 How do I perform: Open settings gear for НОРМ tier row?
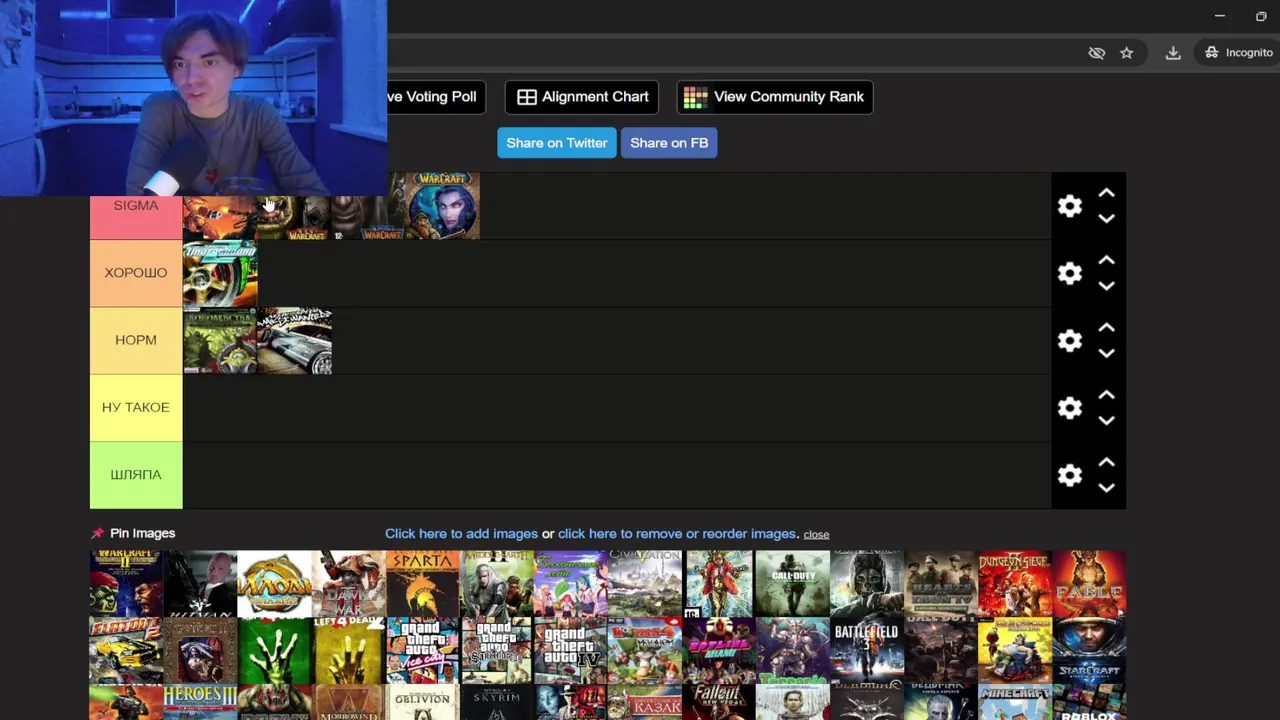click(1070, 340)
